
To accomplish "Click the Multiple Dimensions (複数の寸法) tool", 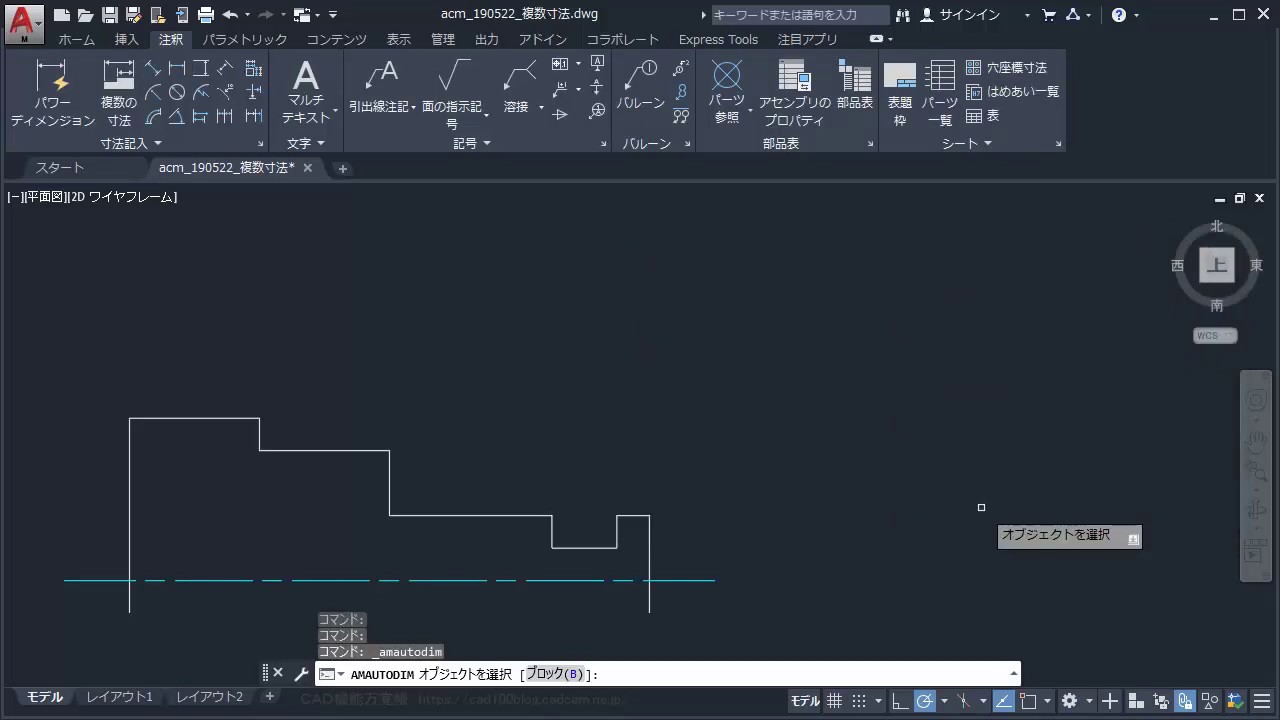I will [x=119, y=93].
